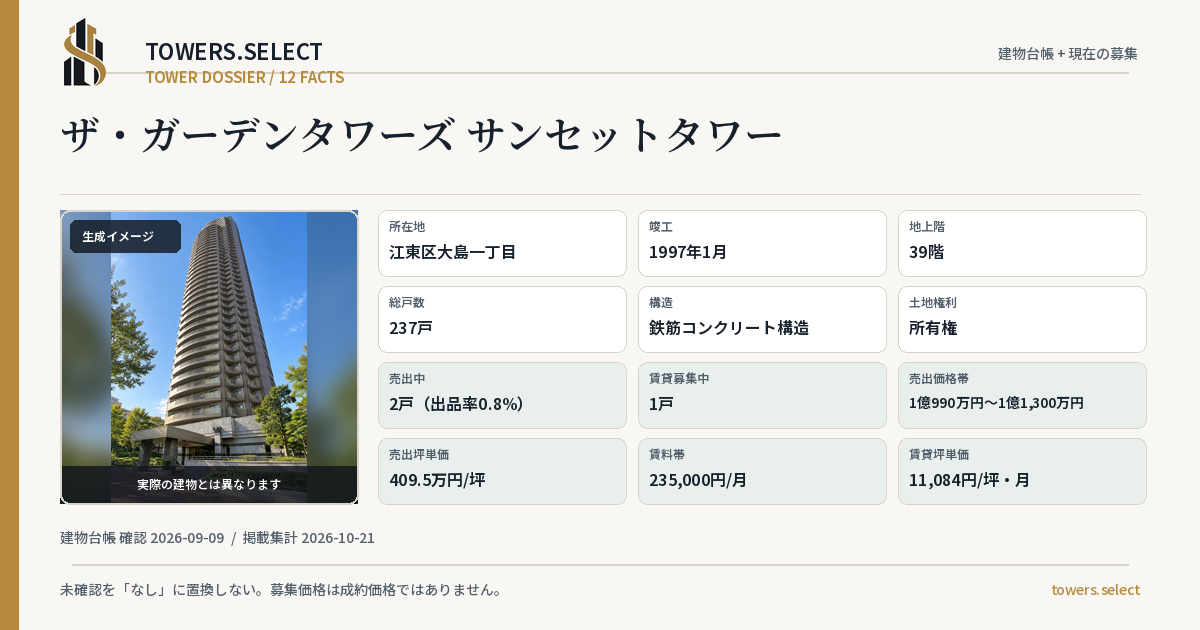This screenshot has height=630, width=1200.
Task: Open the tower building image thumbnail
Action: (209, 357)
